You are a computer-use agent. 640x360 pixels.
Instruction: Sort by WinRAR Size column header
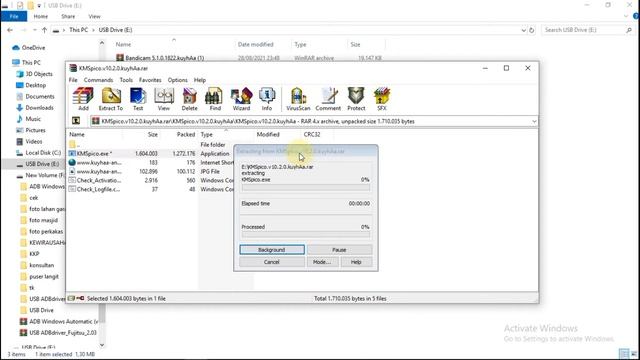(x=153, y=134)
